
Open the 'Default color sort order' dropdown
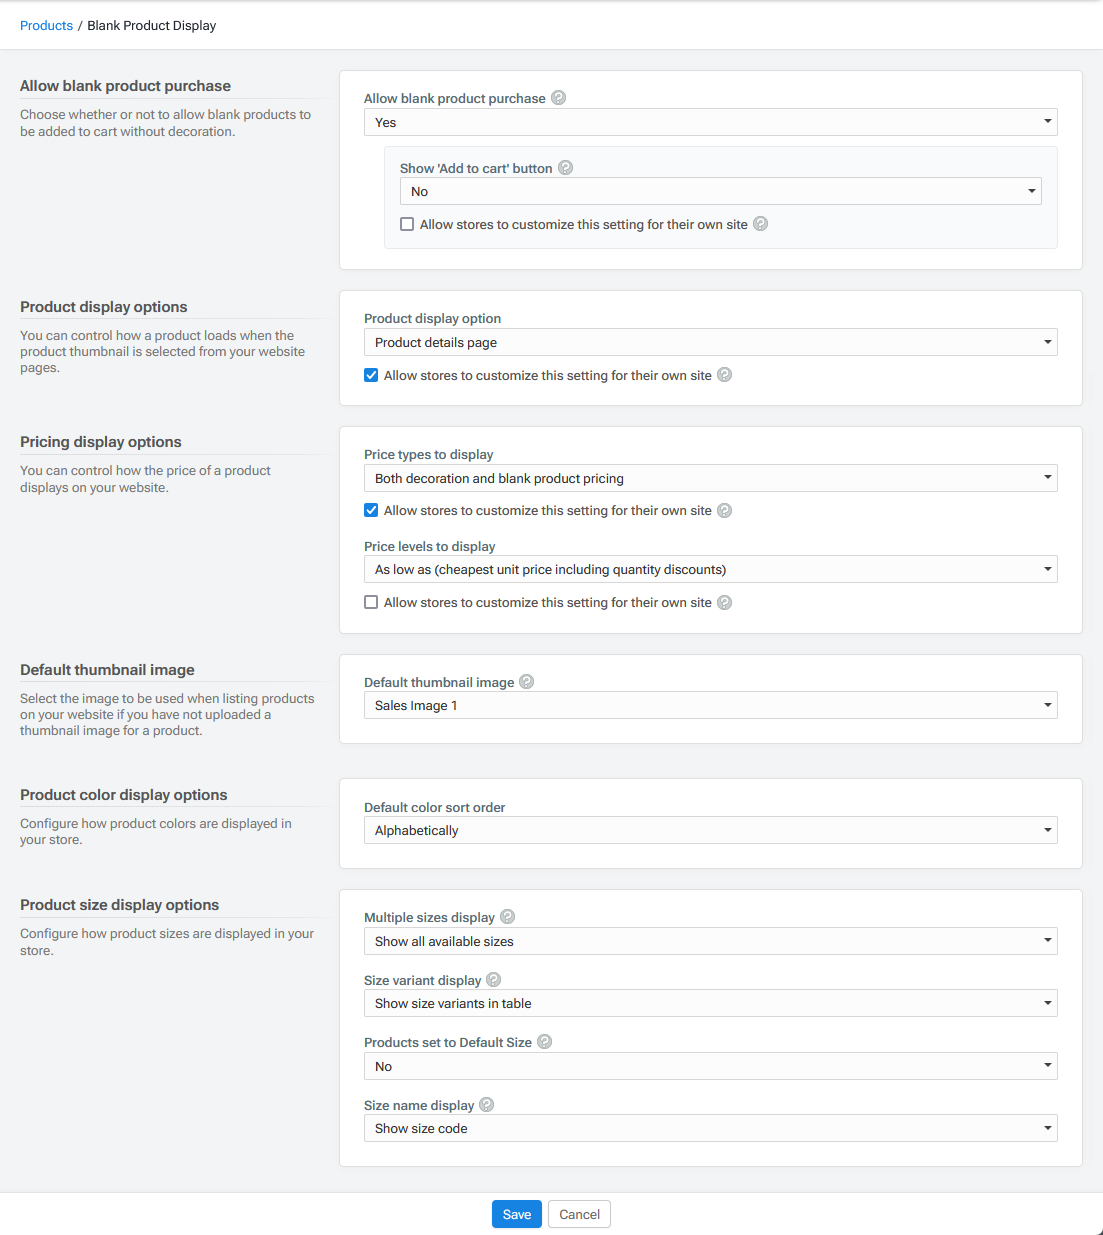[x=710, y=830]
